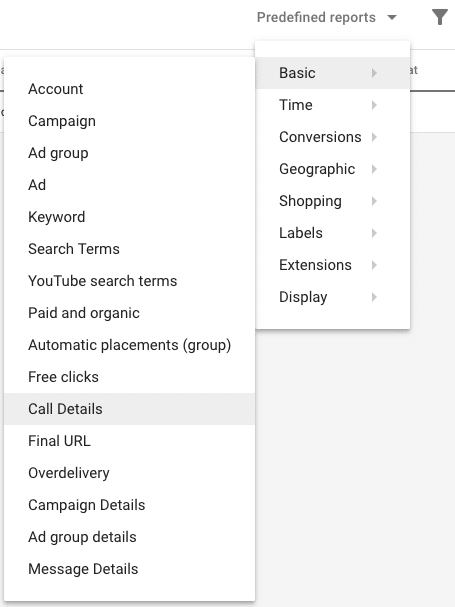Open the Search Terms report
The image size is (455, 607).
click(130, 249)
